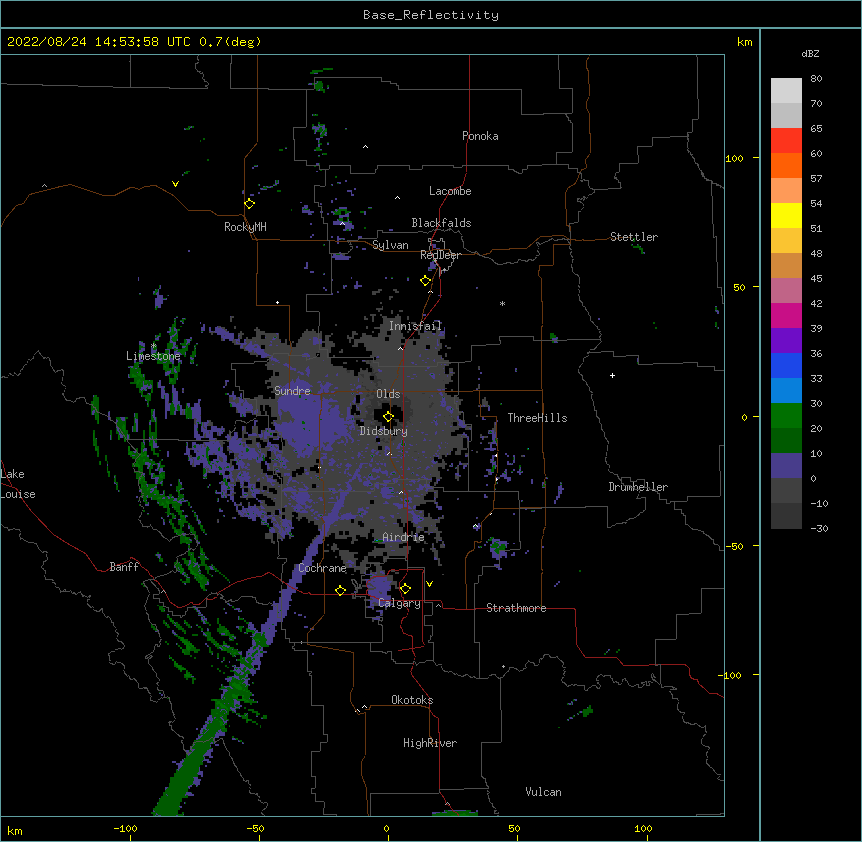This screenshot has width=862, height=842.
Task: Choose the bright green legend swatch near 30
Action: 786,416
